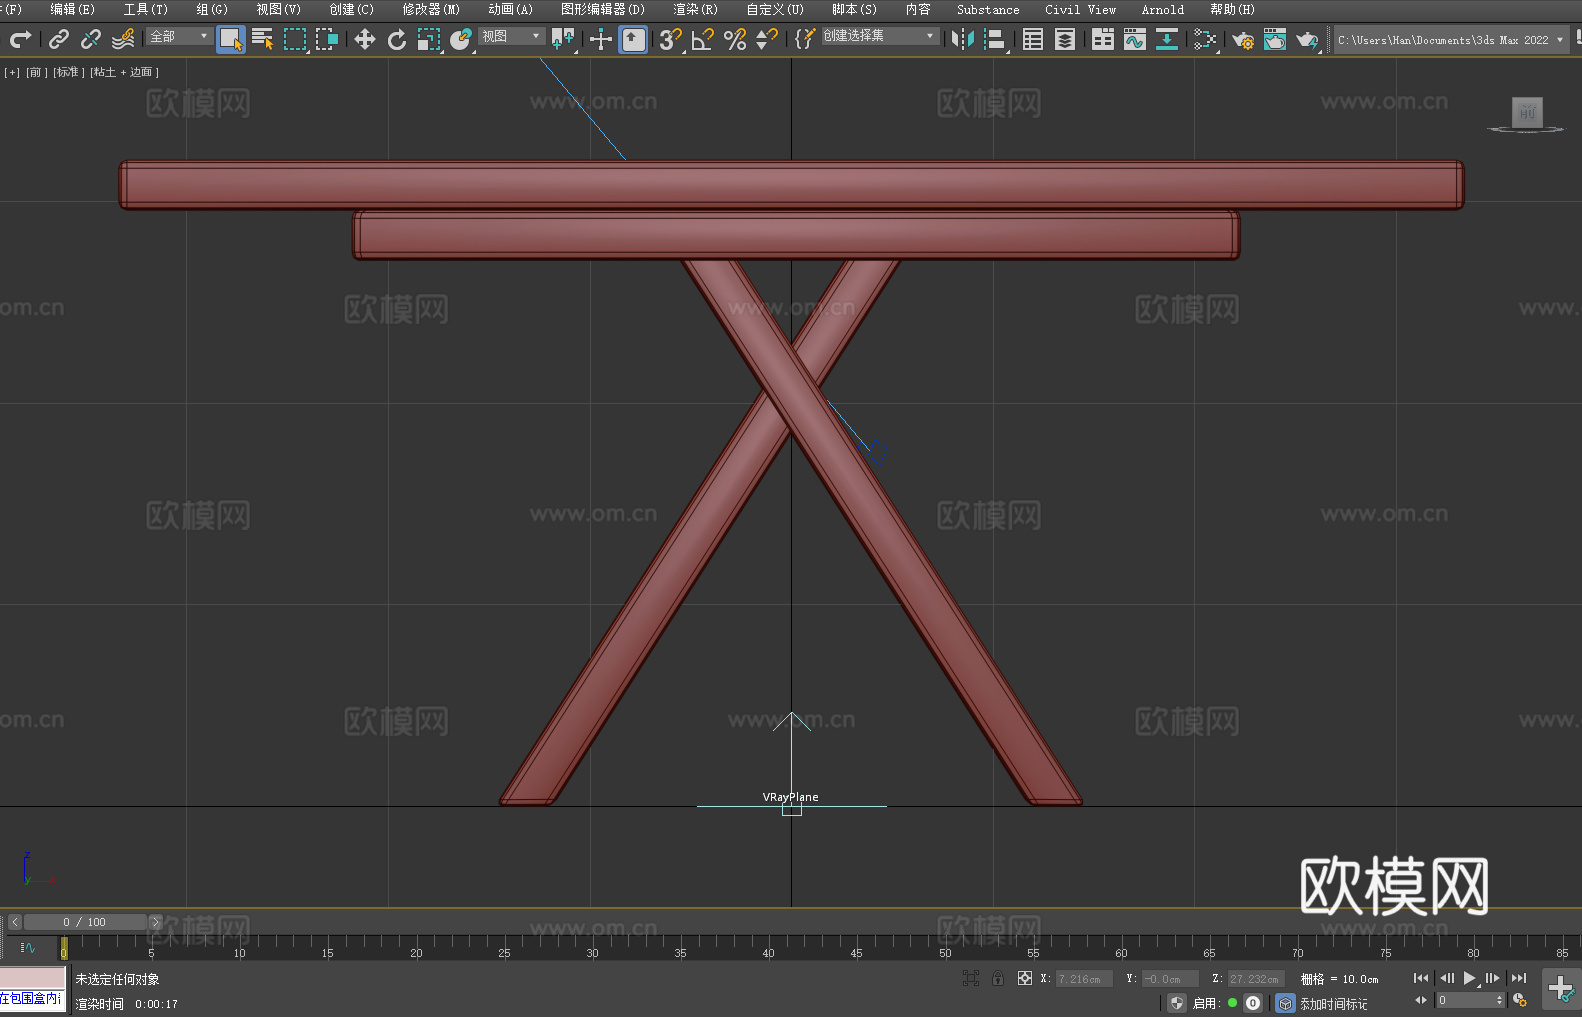
Task: Click the Bind to Space Warp icon
Action: click(x=123, y=39)
